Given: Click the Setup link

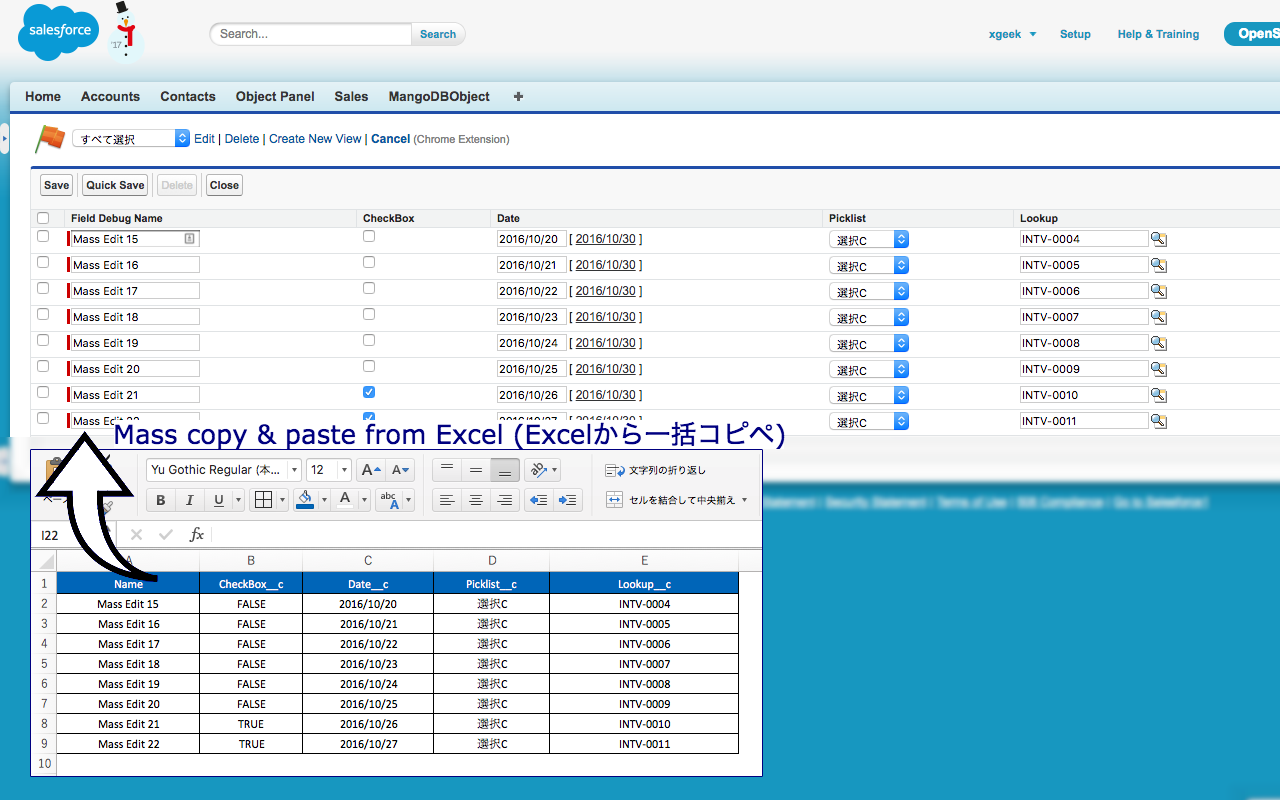Looking at the screenshot, I should (1075, 34).
